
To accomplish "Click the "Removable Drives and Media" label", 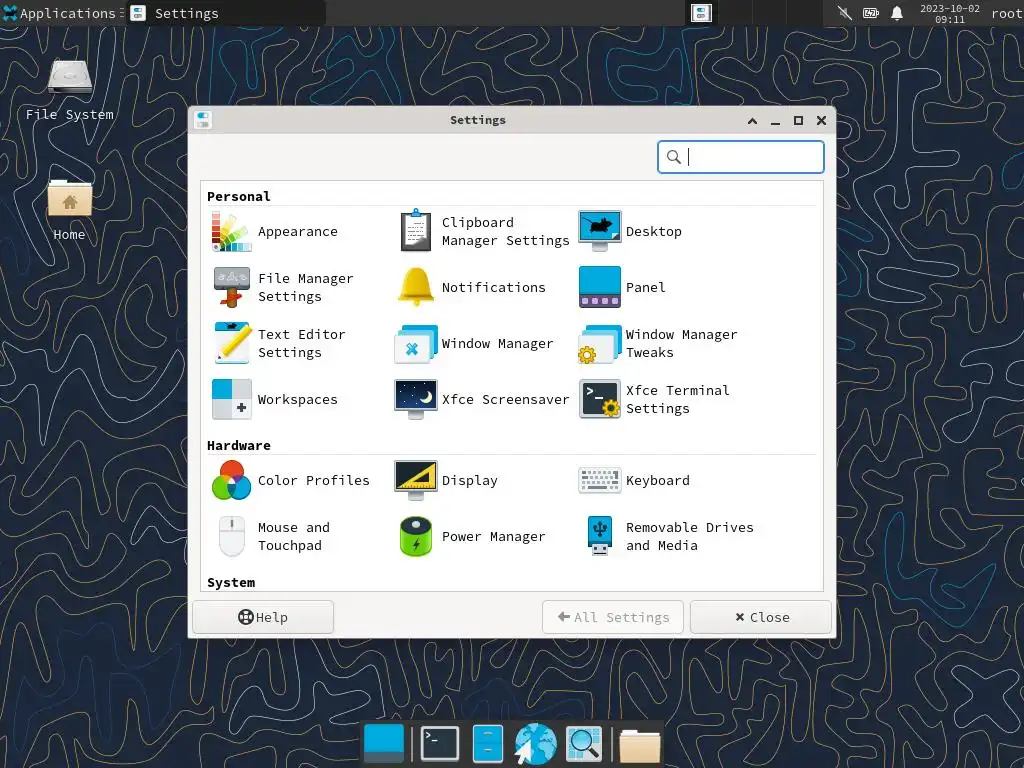I will point(690,536).
